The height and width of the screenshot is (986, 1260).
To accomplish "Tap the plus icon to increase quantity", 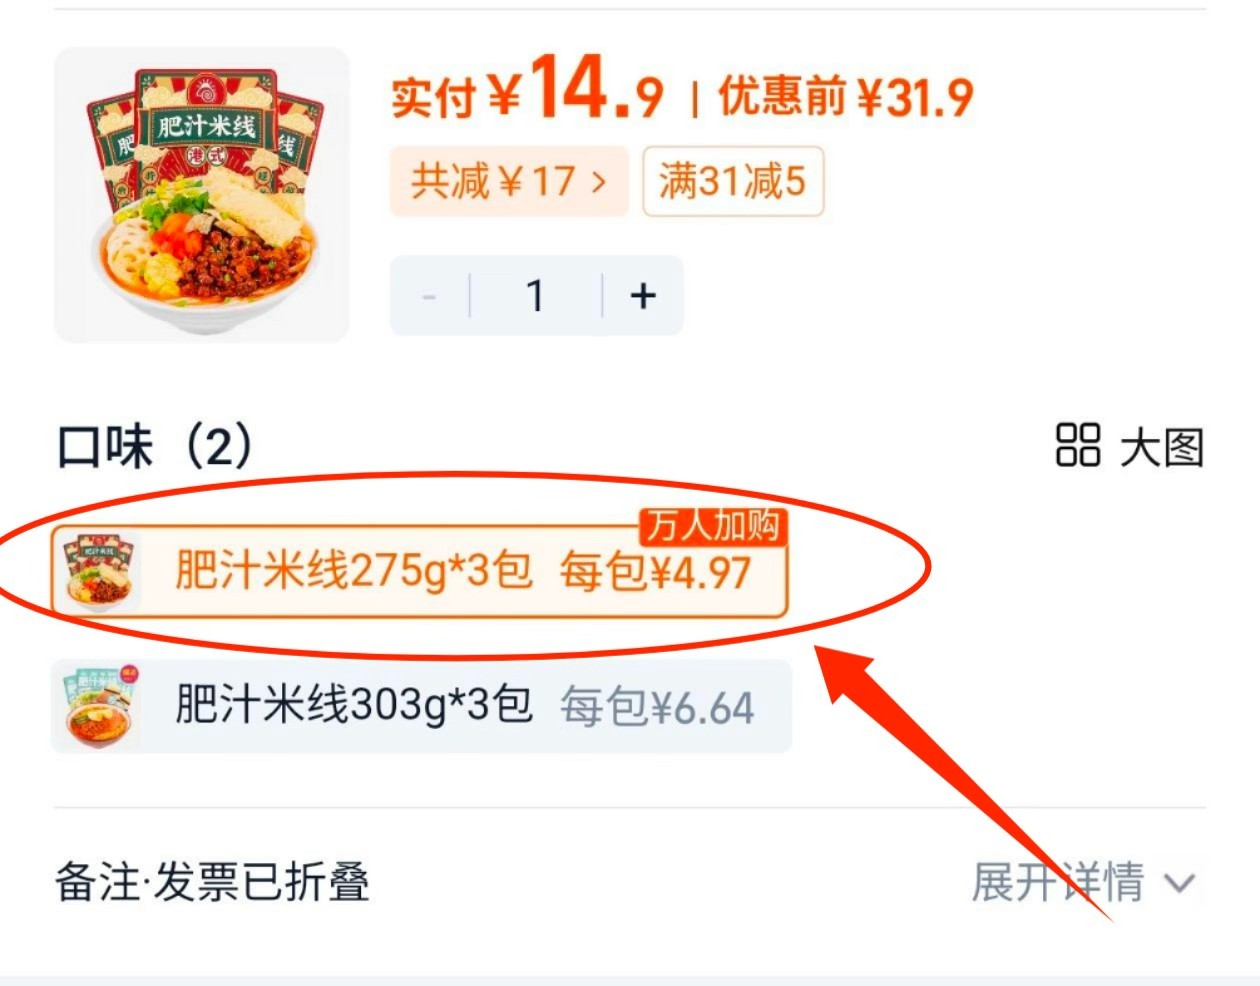I will pyautogui.click(x=643, y=295).
